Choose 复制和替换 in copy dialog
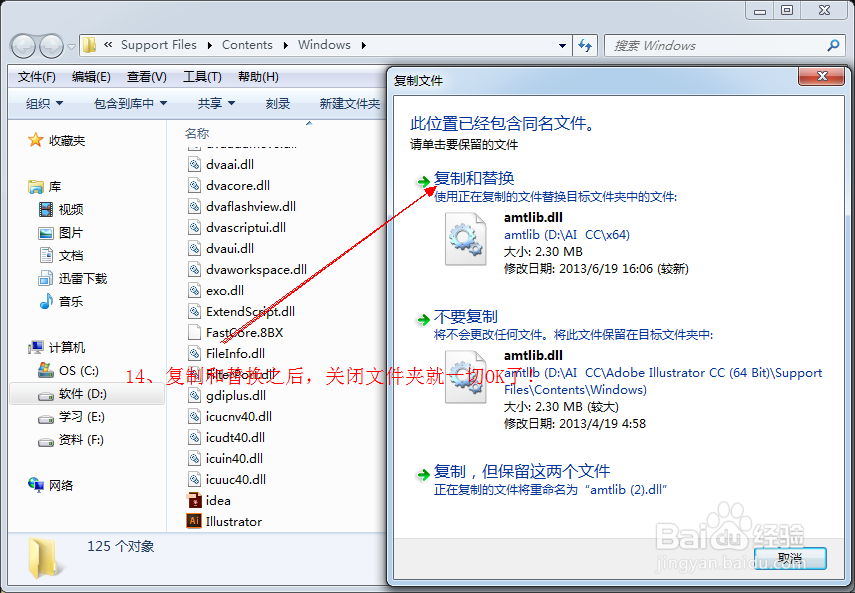 point(473,178)
